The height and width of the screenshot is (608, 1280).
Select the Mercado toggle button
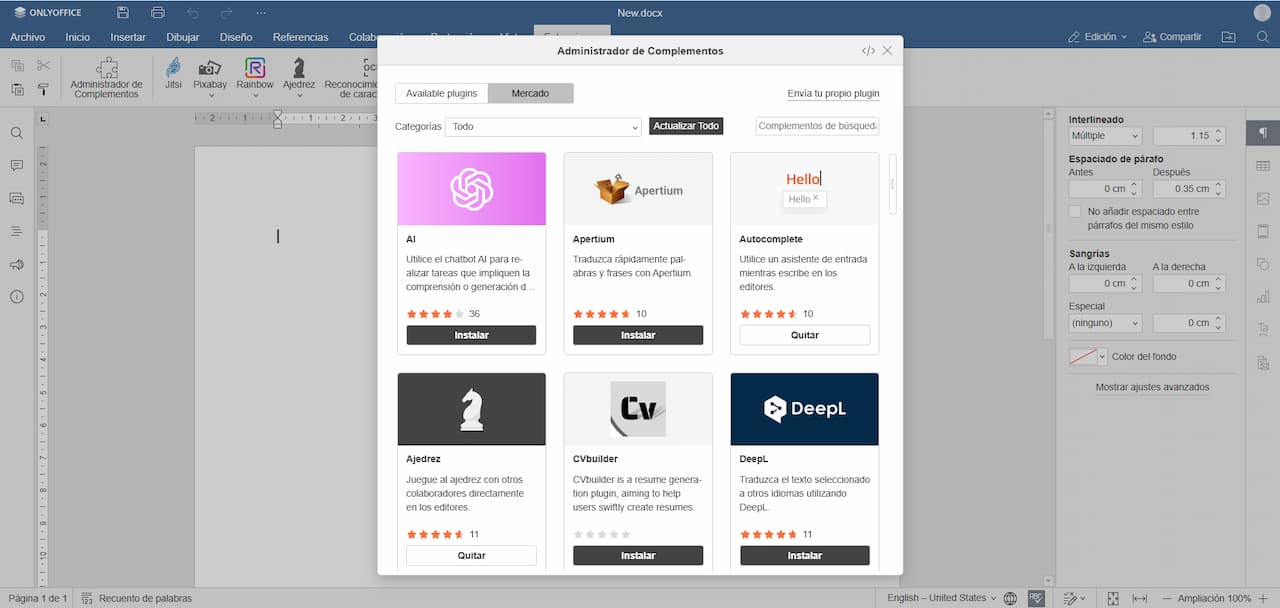(530, 93)
